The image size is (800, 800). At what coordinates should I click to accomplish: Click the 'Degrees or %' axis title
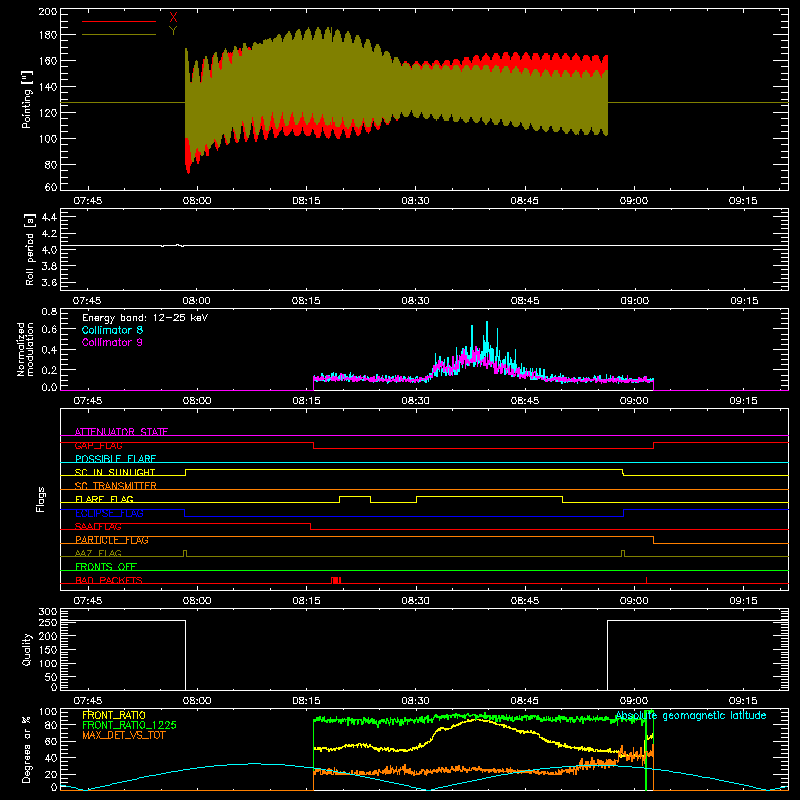pos(27,750)
